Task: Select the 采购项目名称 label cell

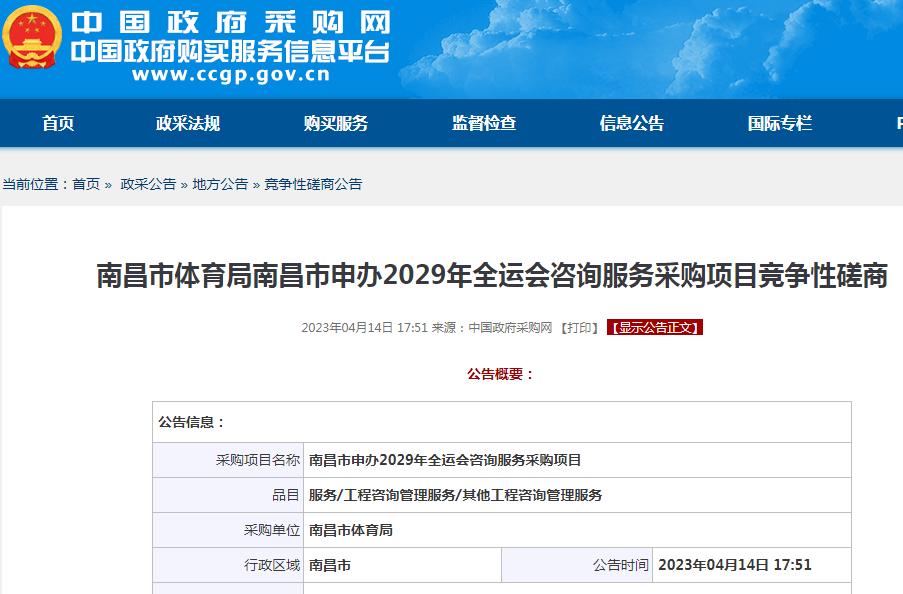Action: 228,460
